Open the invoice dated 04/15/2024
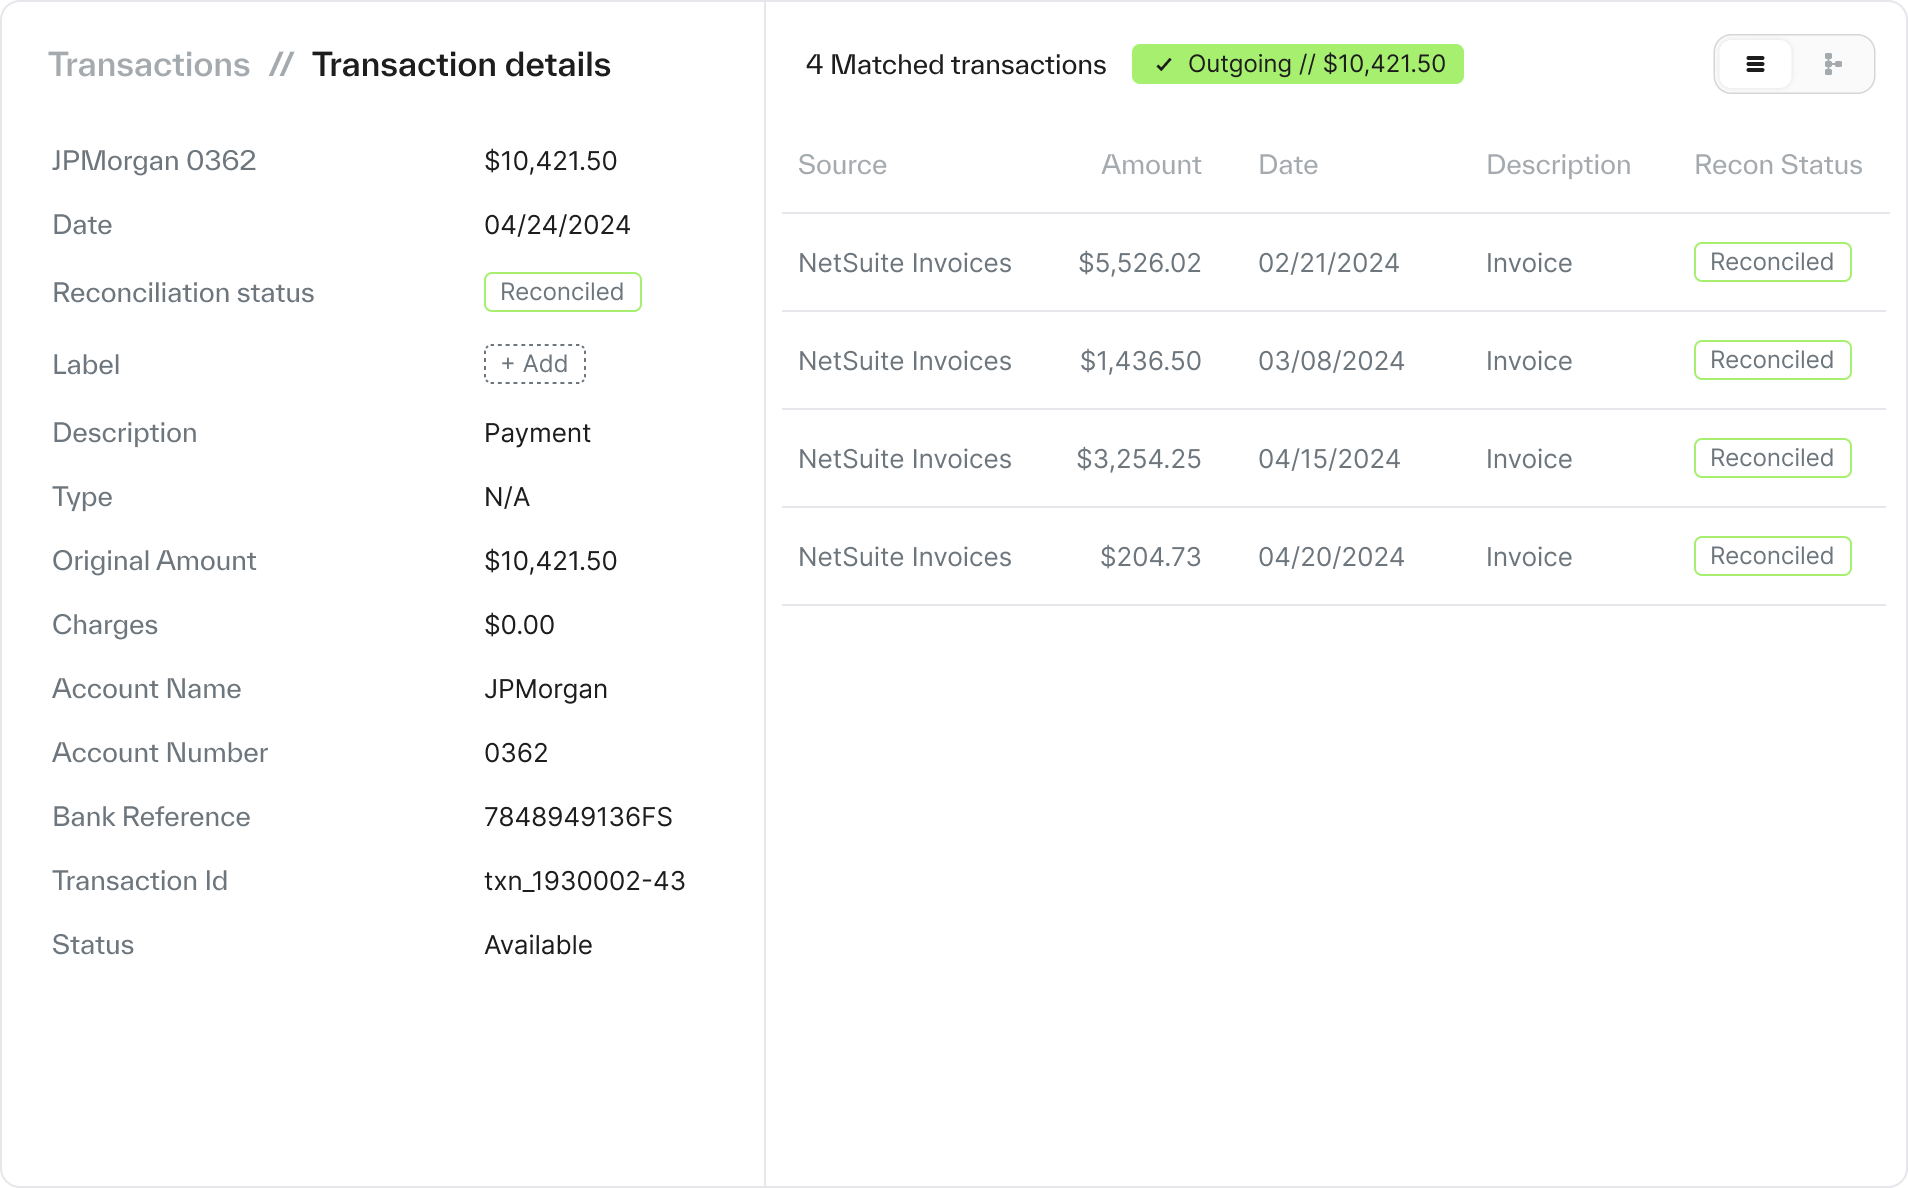Screen dimensions: 1908x1188 pos(1328,459)
